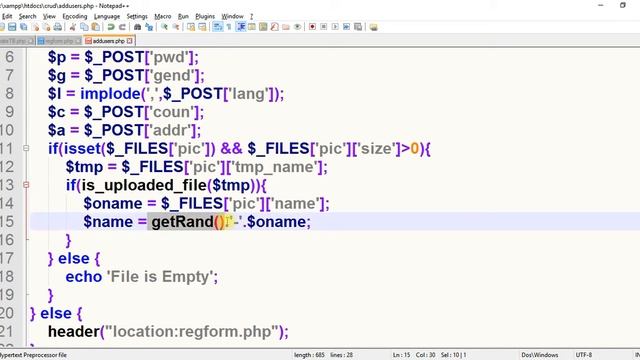Click the highlighted getRand() text on line 15
Viewport: 640px width, 360px height.
click(x=188, y=222)
